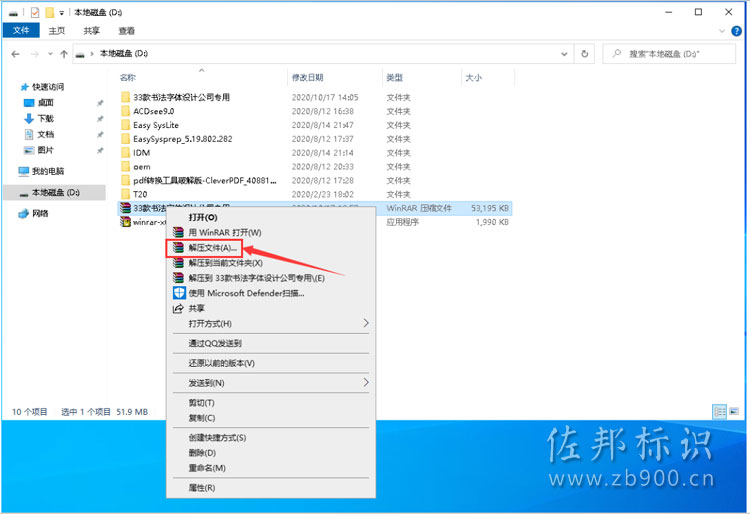
Task: Choose 重命名(M) in context menu
Action: click(x=271, y=468)
